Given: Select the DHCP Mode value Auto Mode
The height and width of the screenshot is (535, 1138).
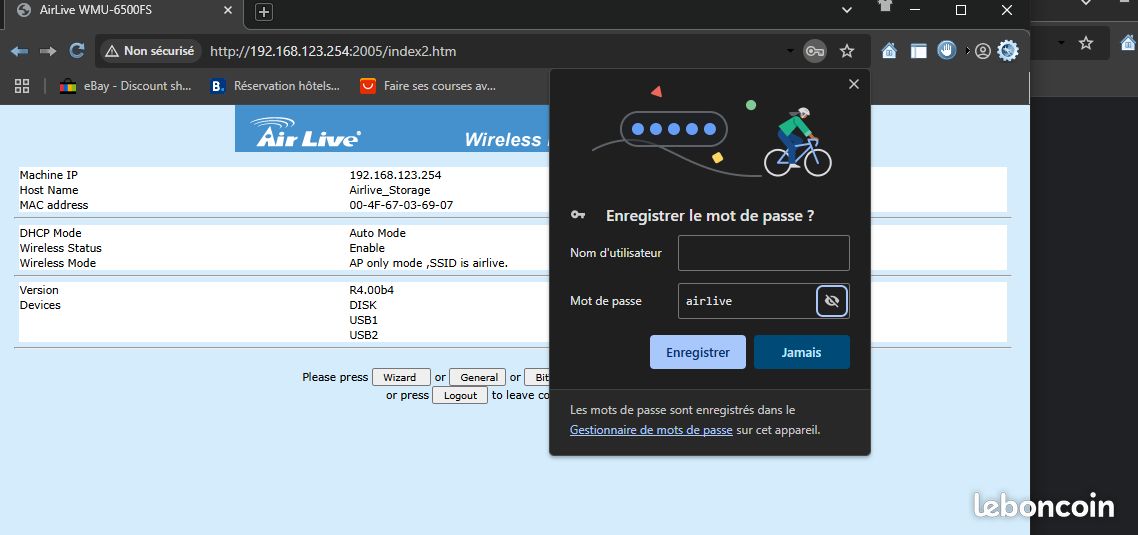Looking at the screenshot, I should [377, 233].
